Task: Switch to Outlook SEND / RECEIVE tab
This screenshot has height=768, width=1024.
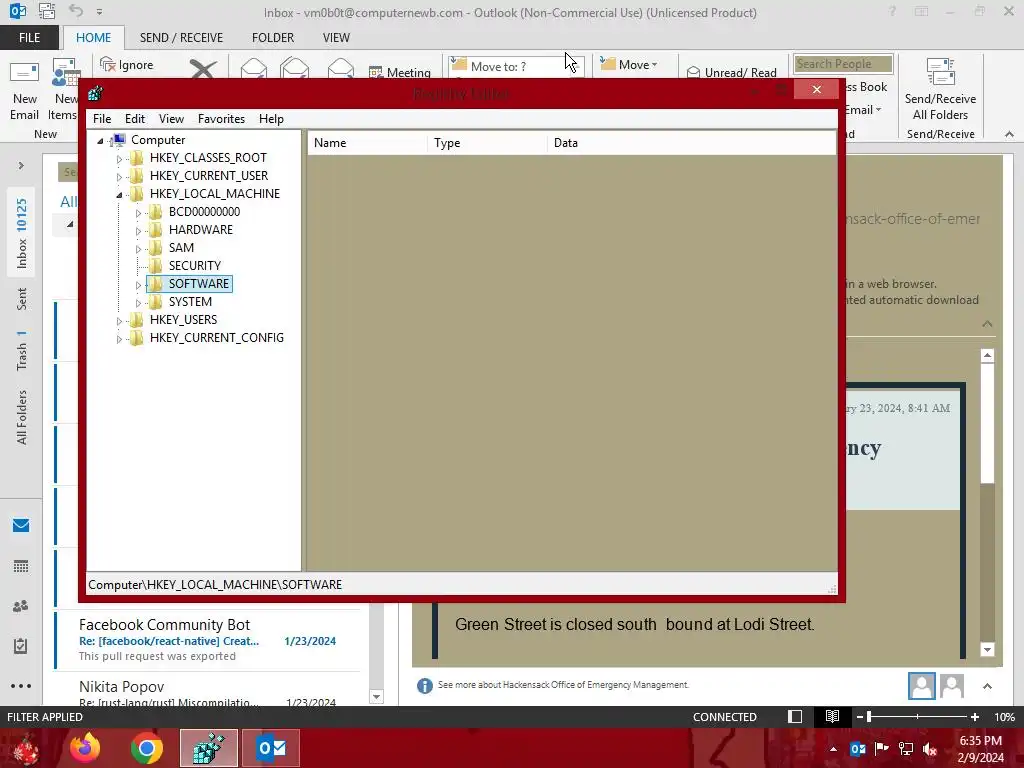Action: (x=181, y=38)
